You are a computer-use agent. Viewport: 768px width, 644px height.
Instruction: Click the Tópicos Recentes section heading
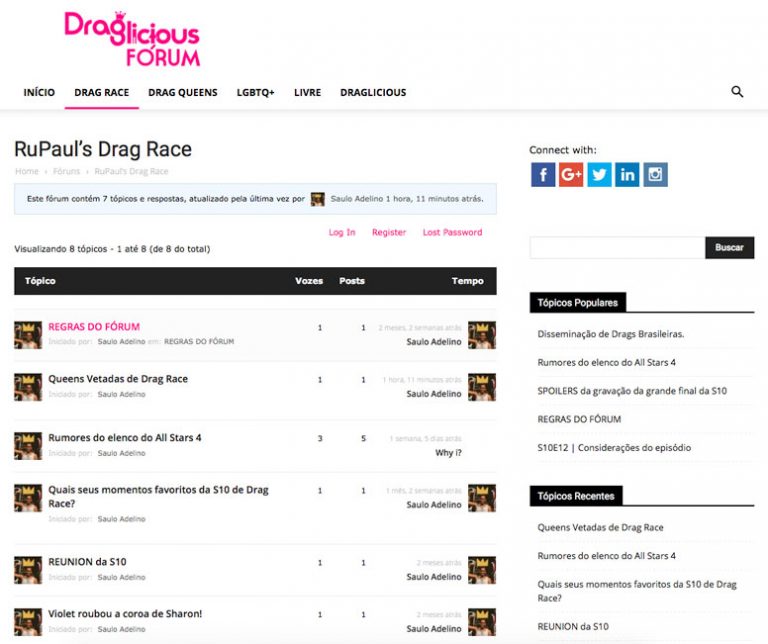click(576, 496)
